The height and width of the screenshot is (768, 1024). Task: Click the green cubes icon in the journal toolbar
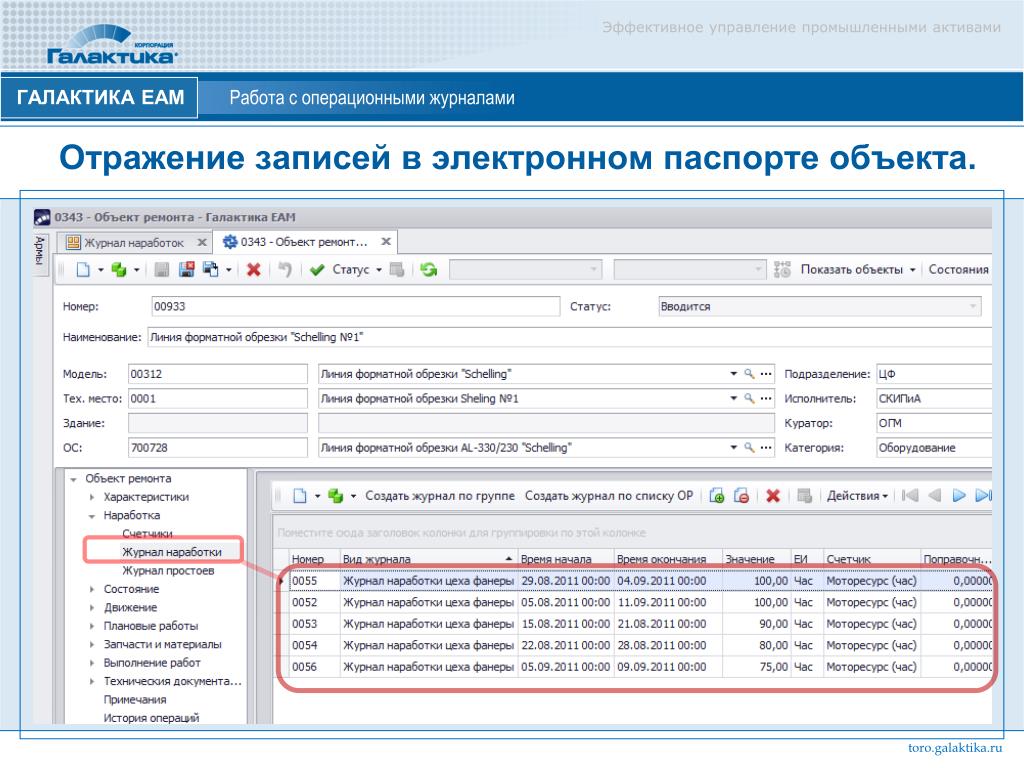[x=336, y=496]
